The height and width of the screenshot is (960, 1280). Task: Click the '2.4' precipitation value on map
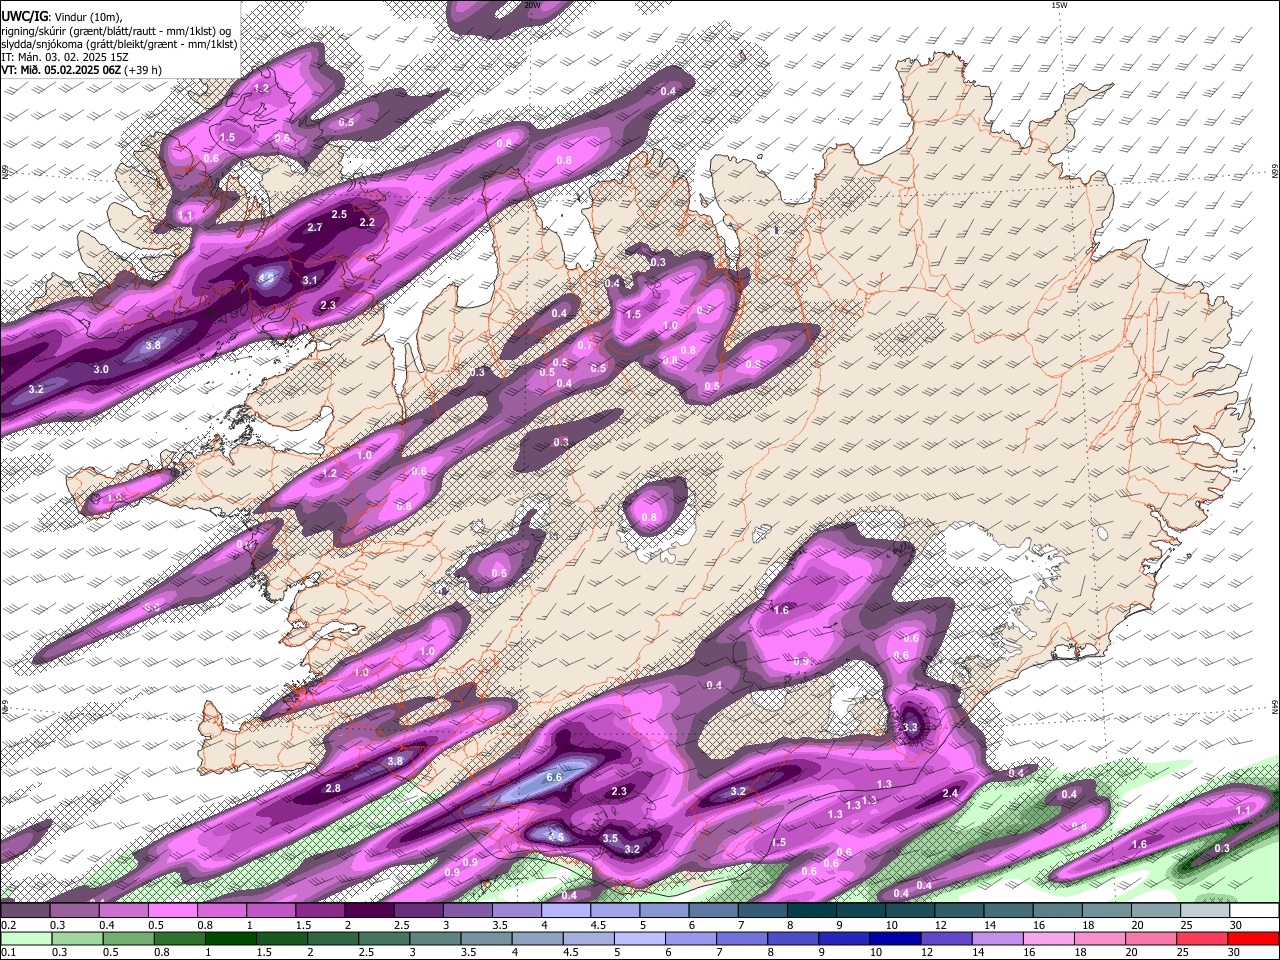pos(950,794)
